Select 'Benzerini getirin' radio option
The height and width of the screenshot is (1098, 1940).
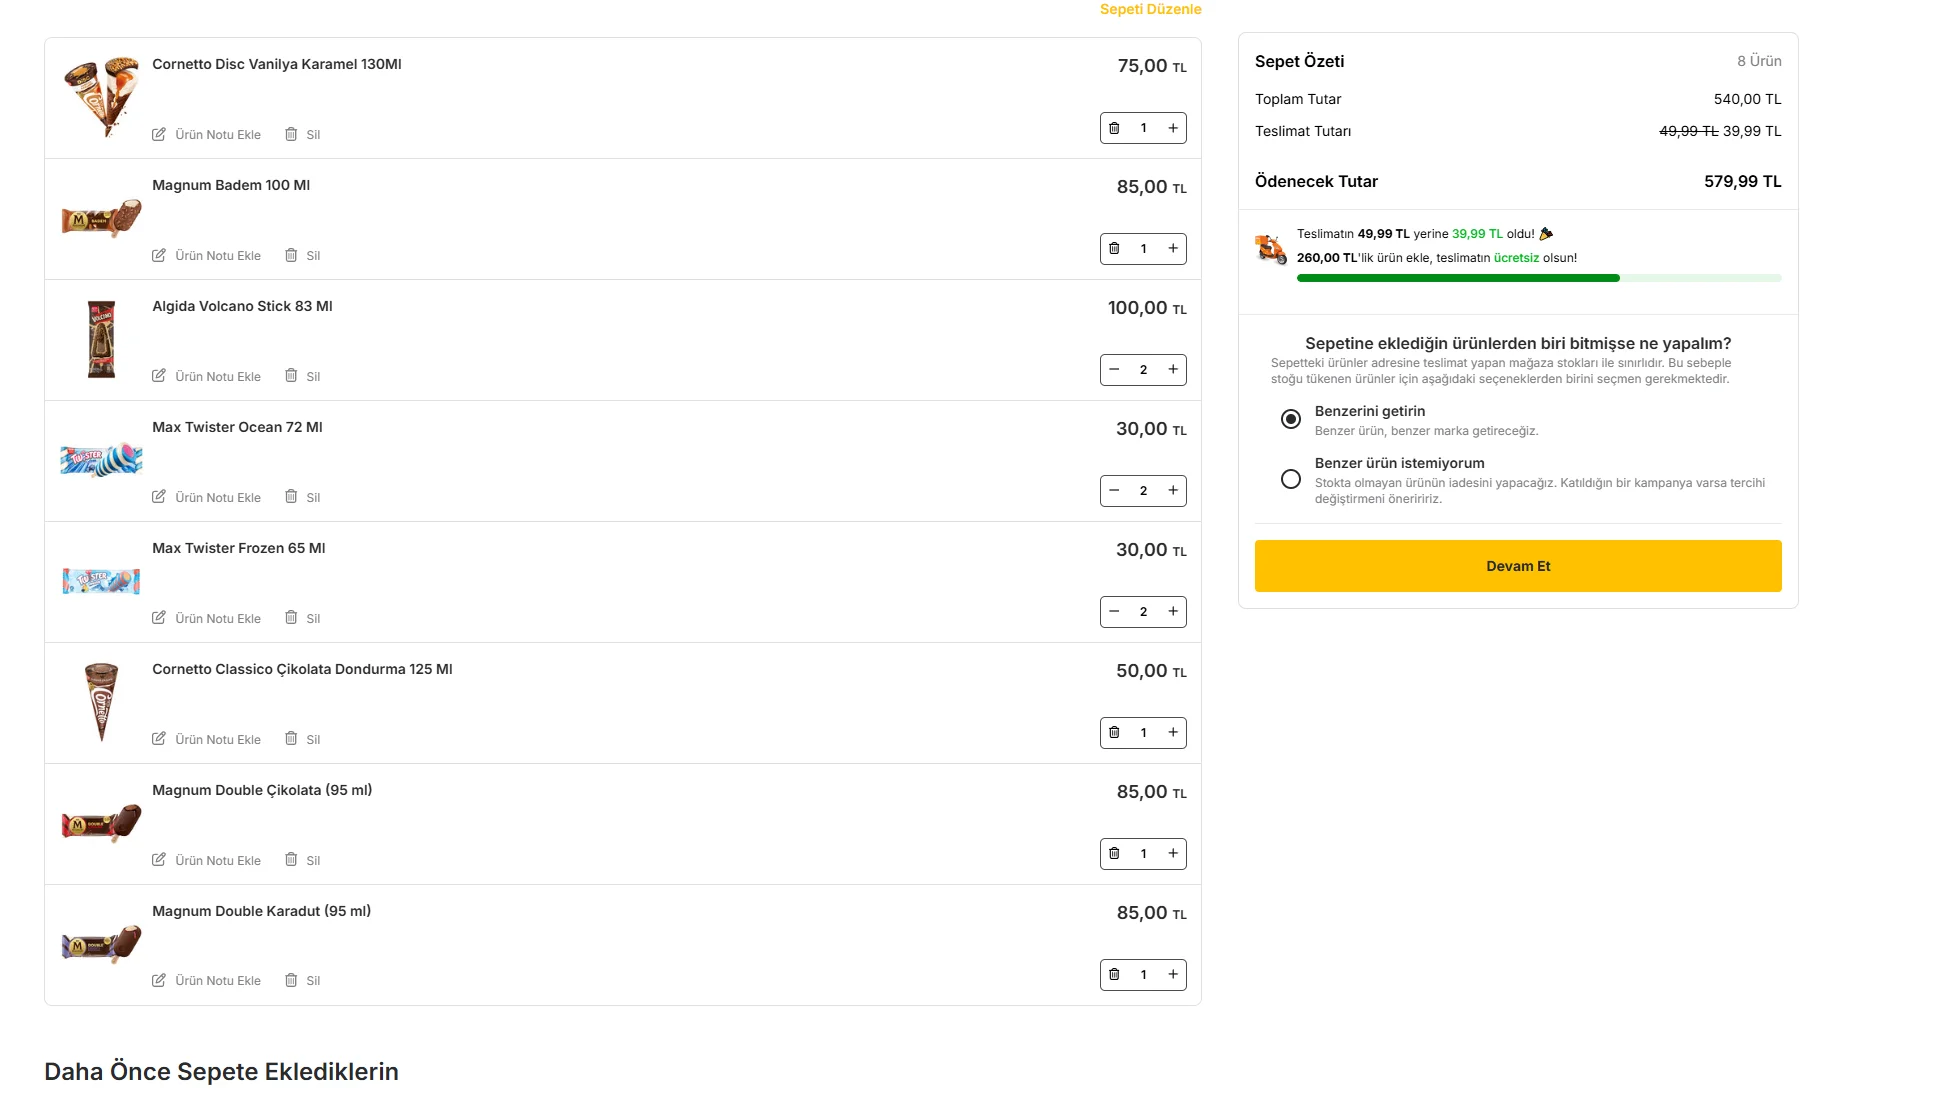(x=1291, y=419)
